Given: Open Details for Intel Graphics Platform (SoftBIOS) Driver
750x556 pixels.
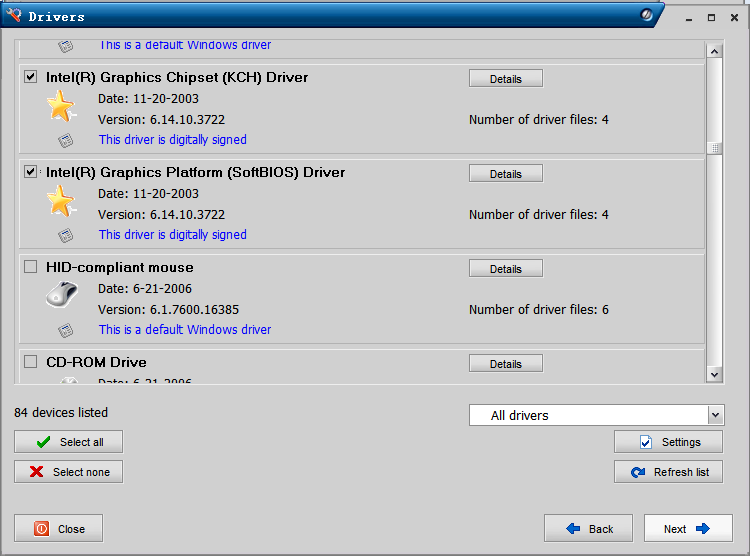Looking at the screenshot, I should tap(506, 173).
